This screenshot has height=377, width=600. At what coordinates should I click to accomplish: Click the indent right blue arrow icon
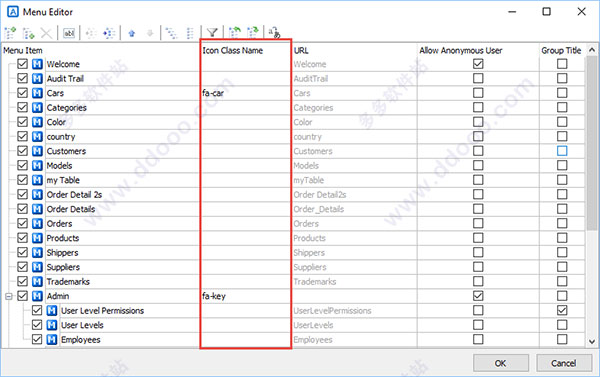109,33
